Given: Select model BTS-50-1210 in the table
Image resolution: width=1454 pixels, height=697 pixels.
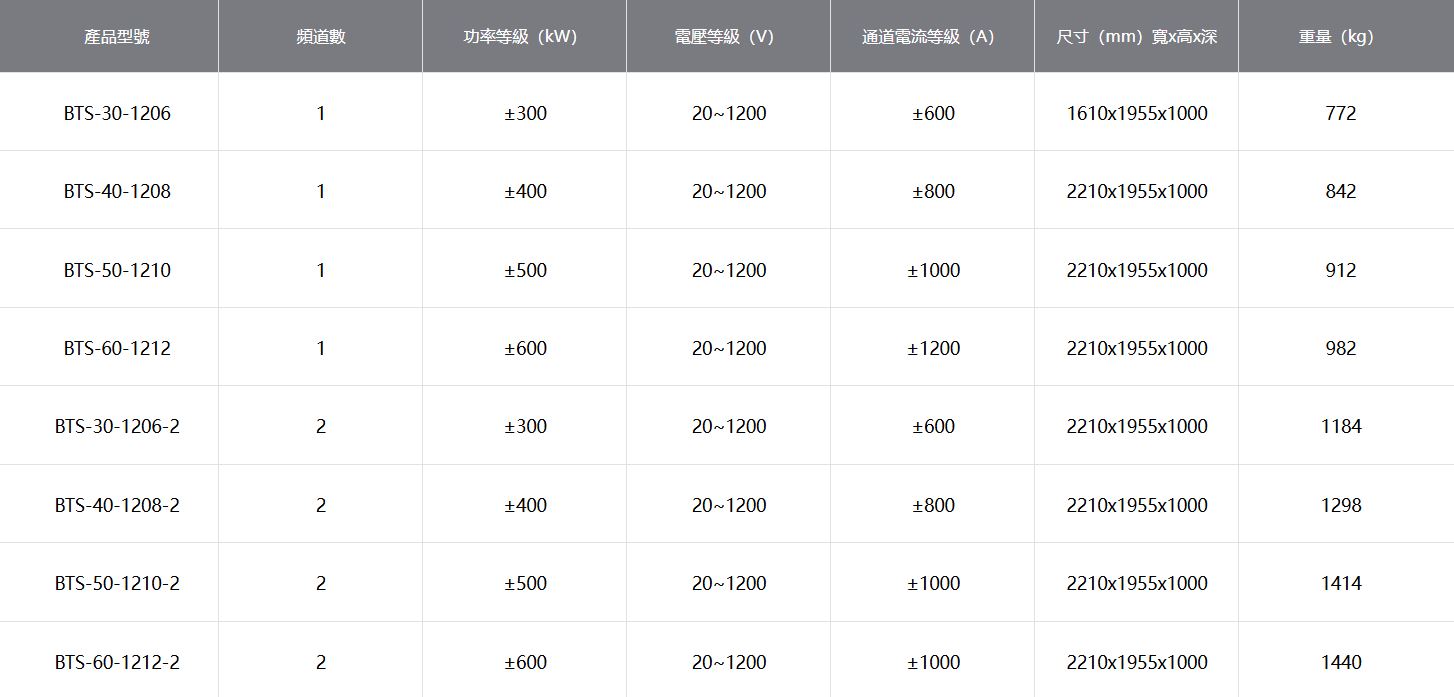Looking at the screenshot, I should [117, 270].
